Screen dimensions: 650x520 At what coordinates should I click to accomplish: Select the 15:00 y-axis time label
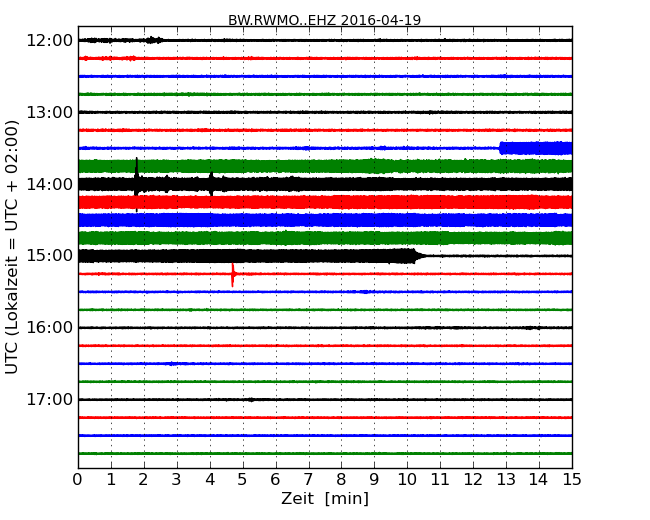click(x=49, y=256)
